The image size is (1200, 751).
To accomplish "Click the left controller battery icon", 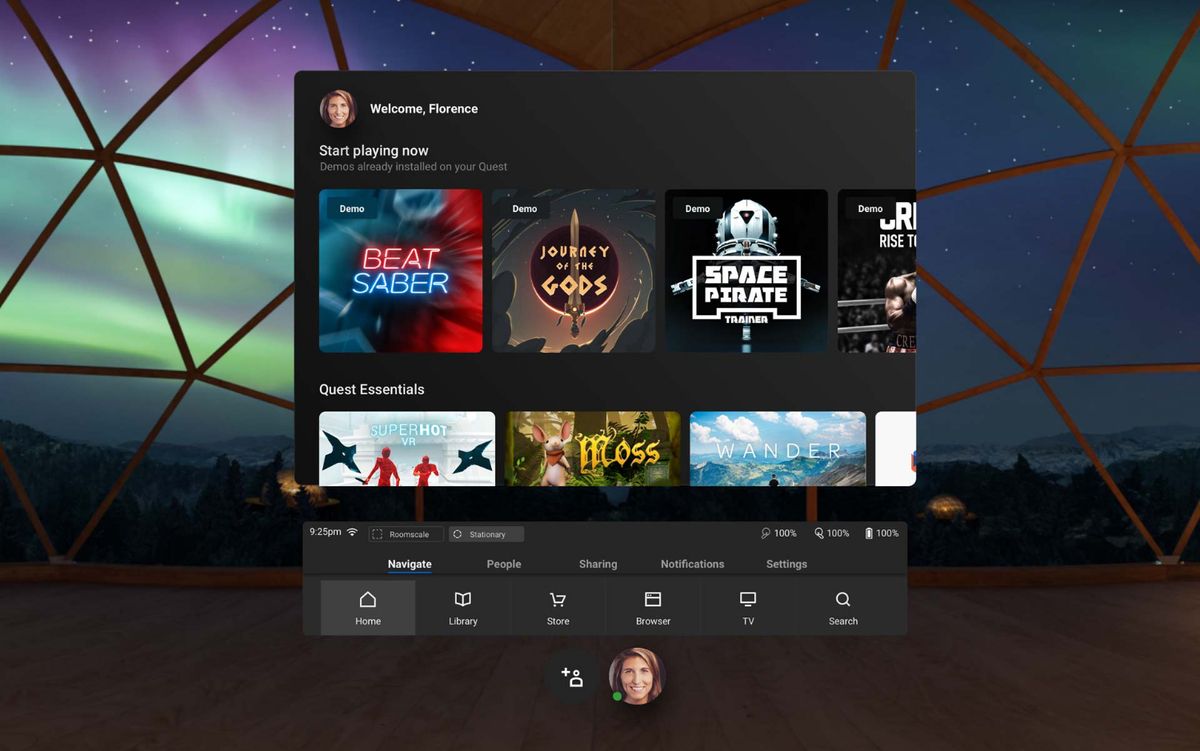I will pyautogui.click(x=768, y=532).
